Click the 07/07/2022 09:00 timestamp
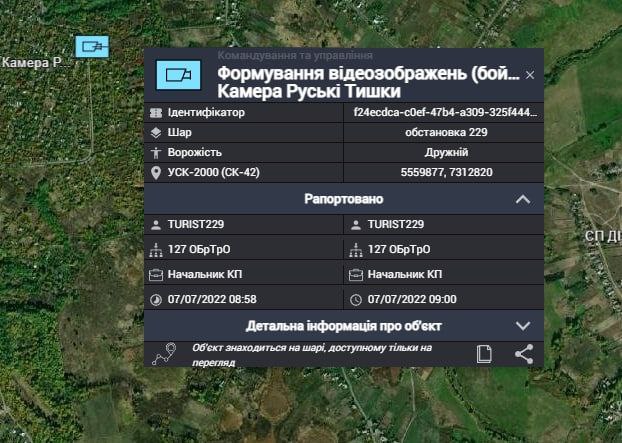The height and width of the screenshot is (443, 622). pyautogui.click(x=412, y=299)
